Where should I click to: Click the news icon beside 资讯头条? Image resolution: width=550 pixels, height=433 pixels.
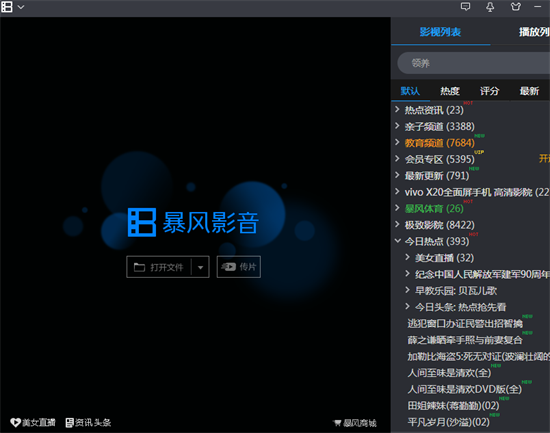point(69,422)
